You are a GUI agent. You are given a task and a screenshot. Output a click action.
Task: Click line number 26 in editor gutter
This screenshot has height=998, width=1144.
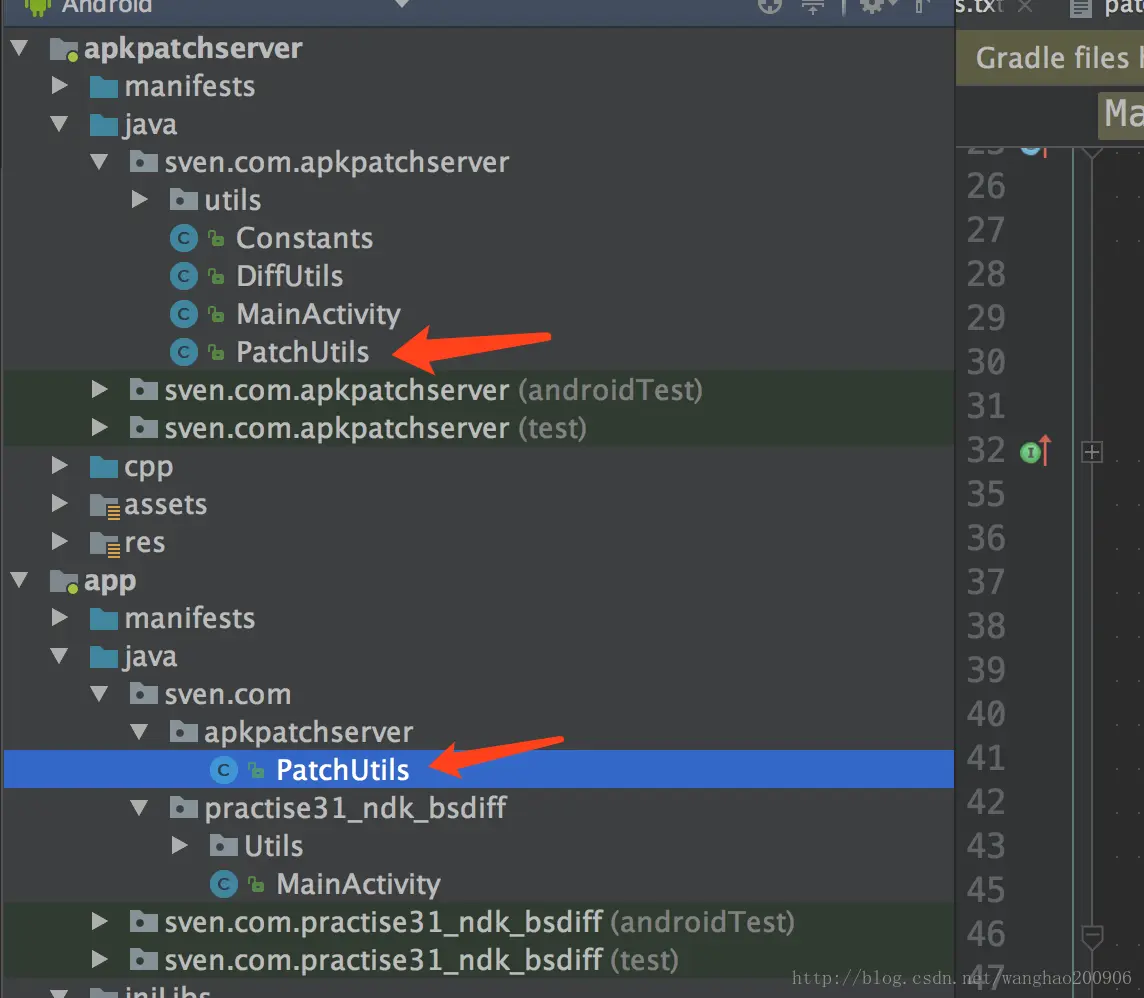pos(986,187)
